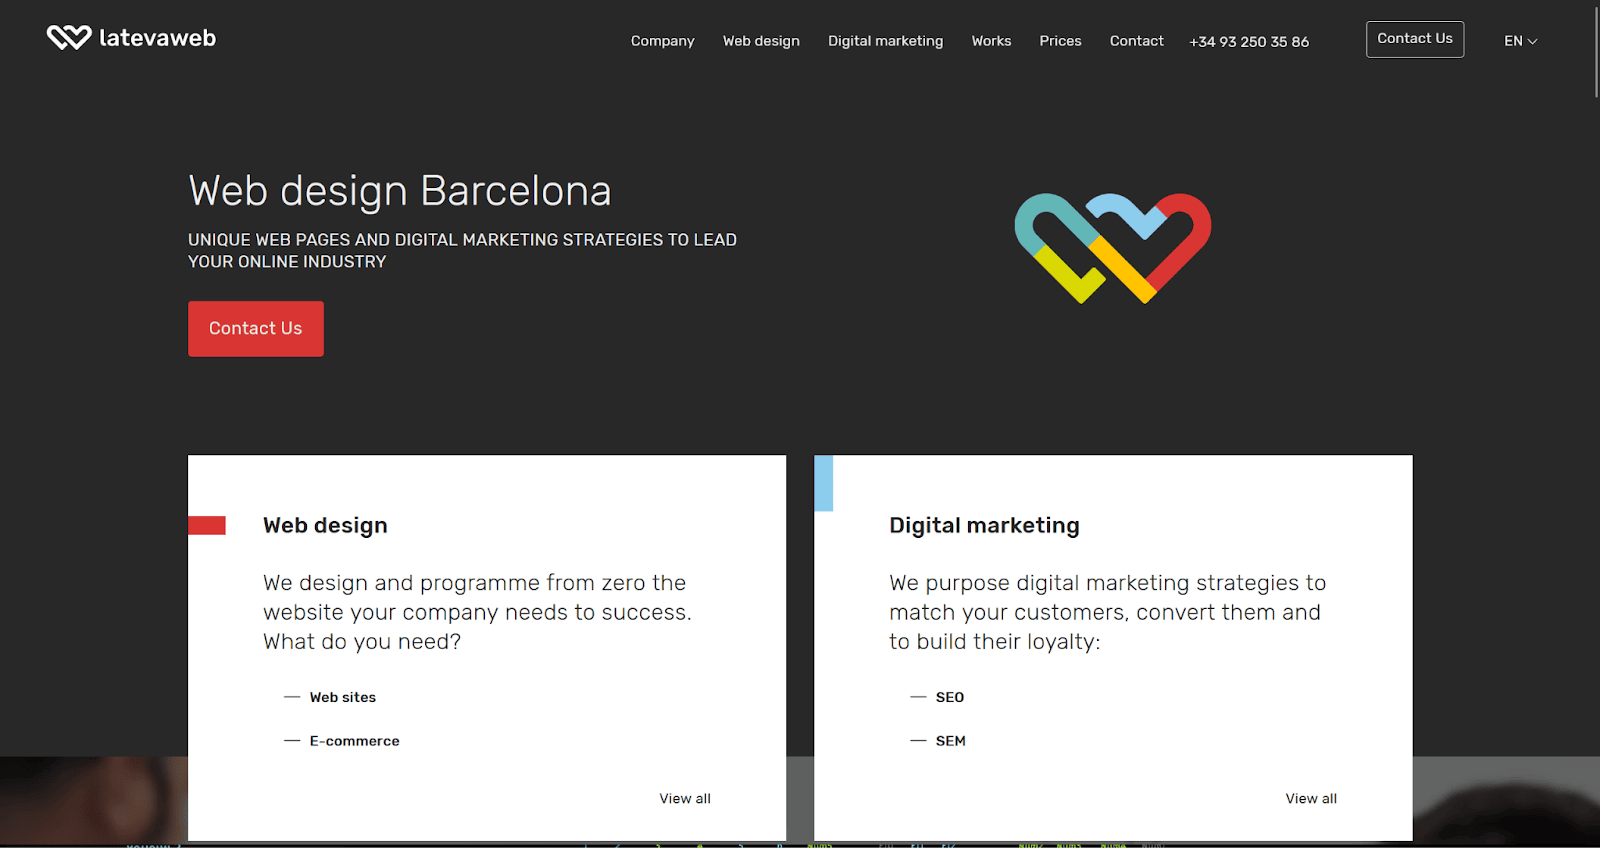Open the Works page
This screenshot has height=848, width=1600.
click(991, 41)
